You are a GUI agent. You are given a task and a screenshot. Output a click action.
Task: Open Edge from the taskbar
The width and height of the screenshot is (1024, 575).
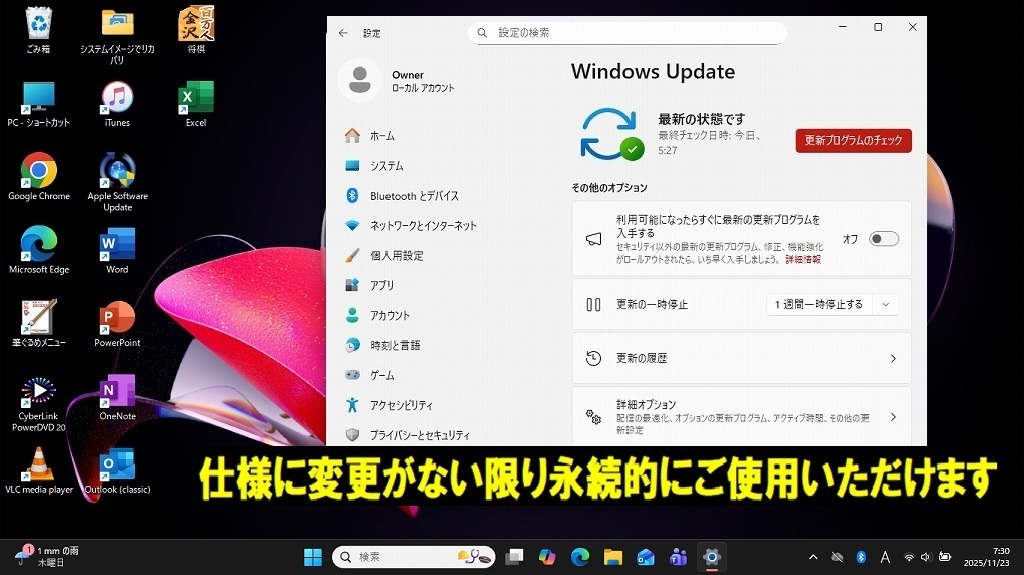point(580,557)
